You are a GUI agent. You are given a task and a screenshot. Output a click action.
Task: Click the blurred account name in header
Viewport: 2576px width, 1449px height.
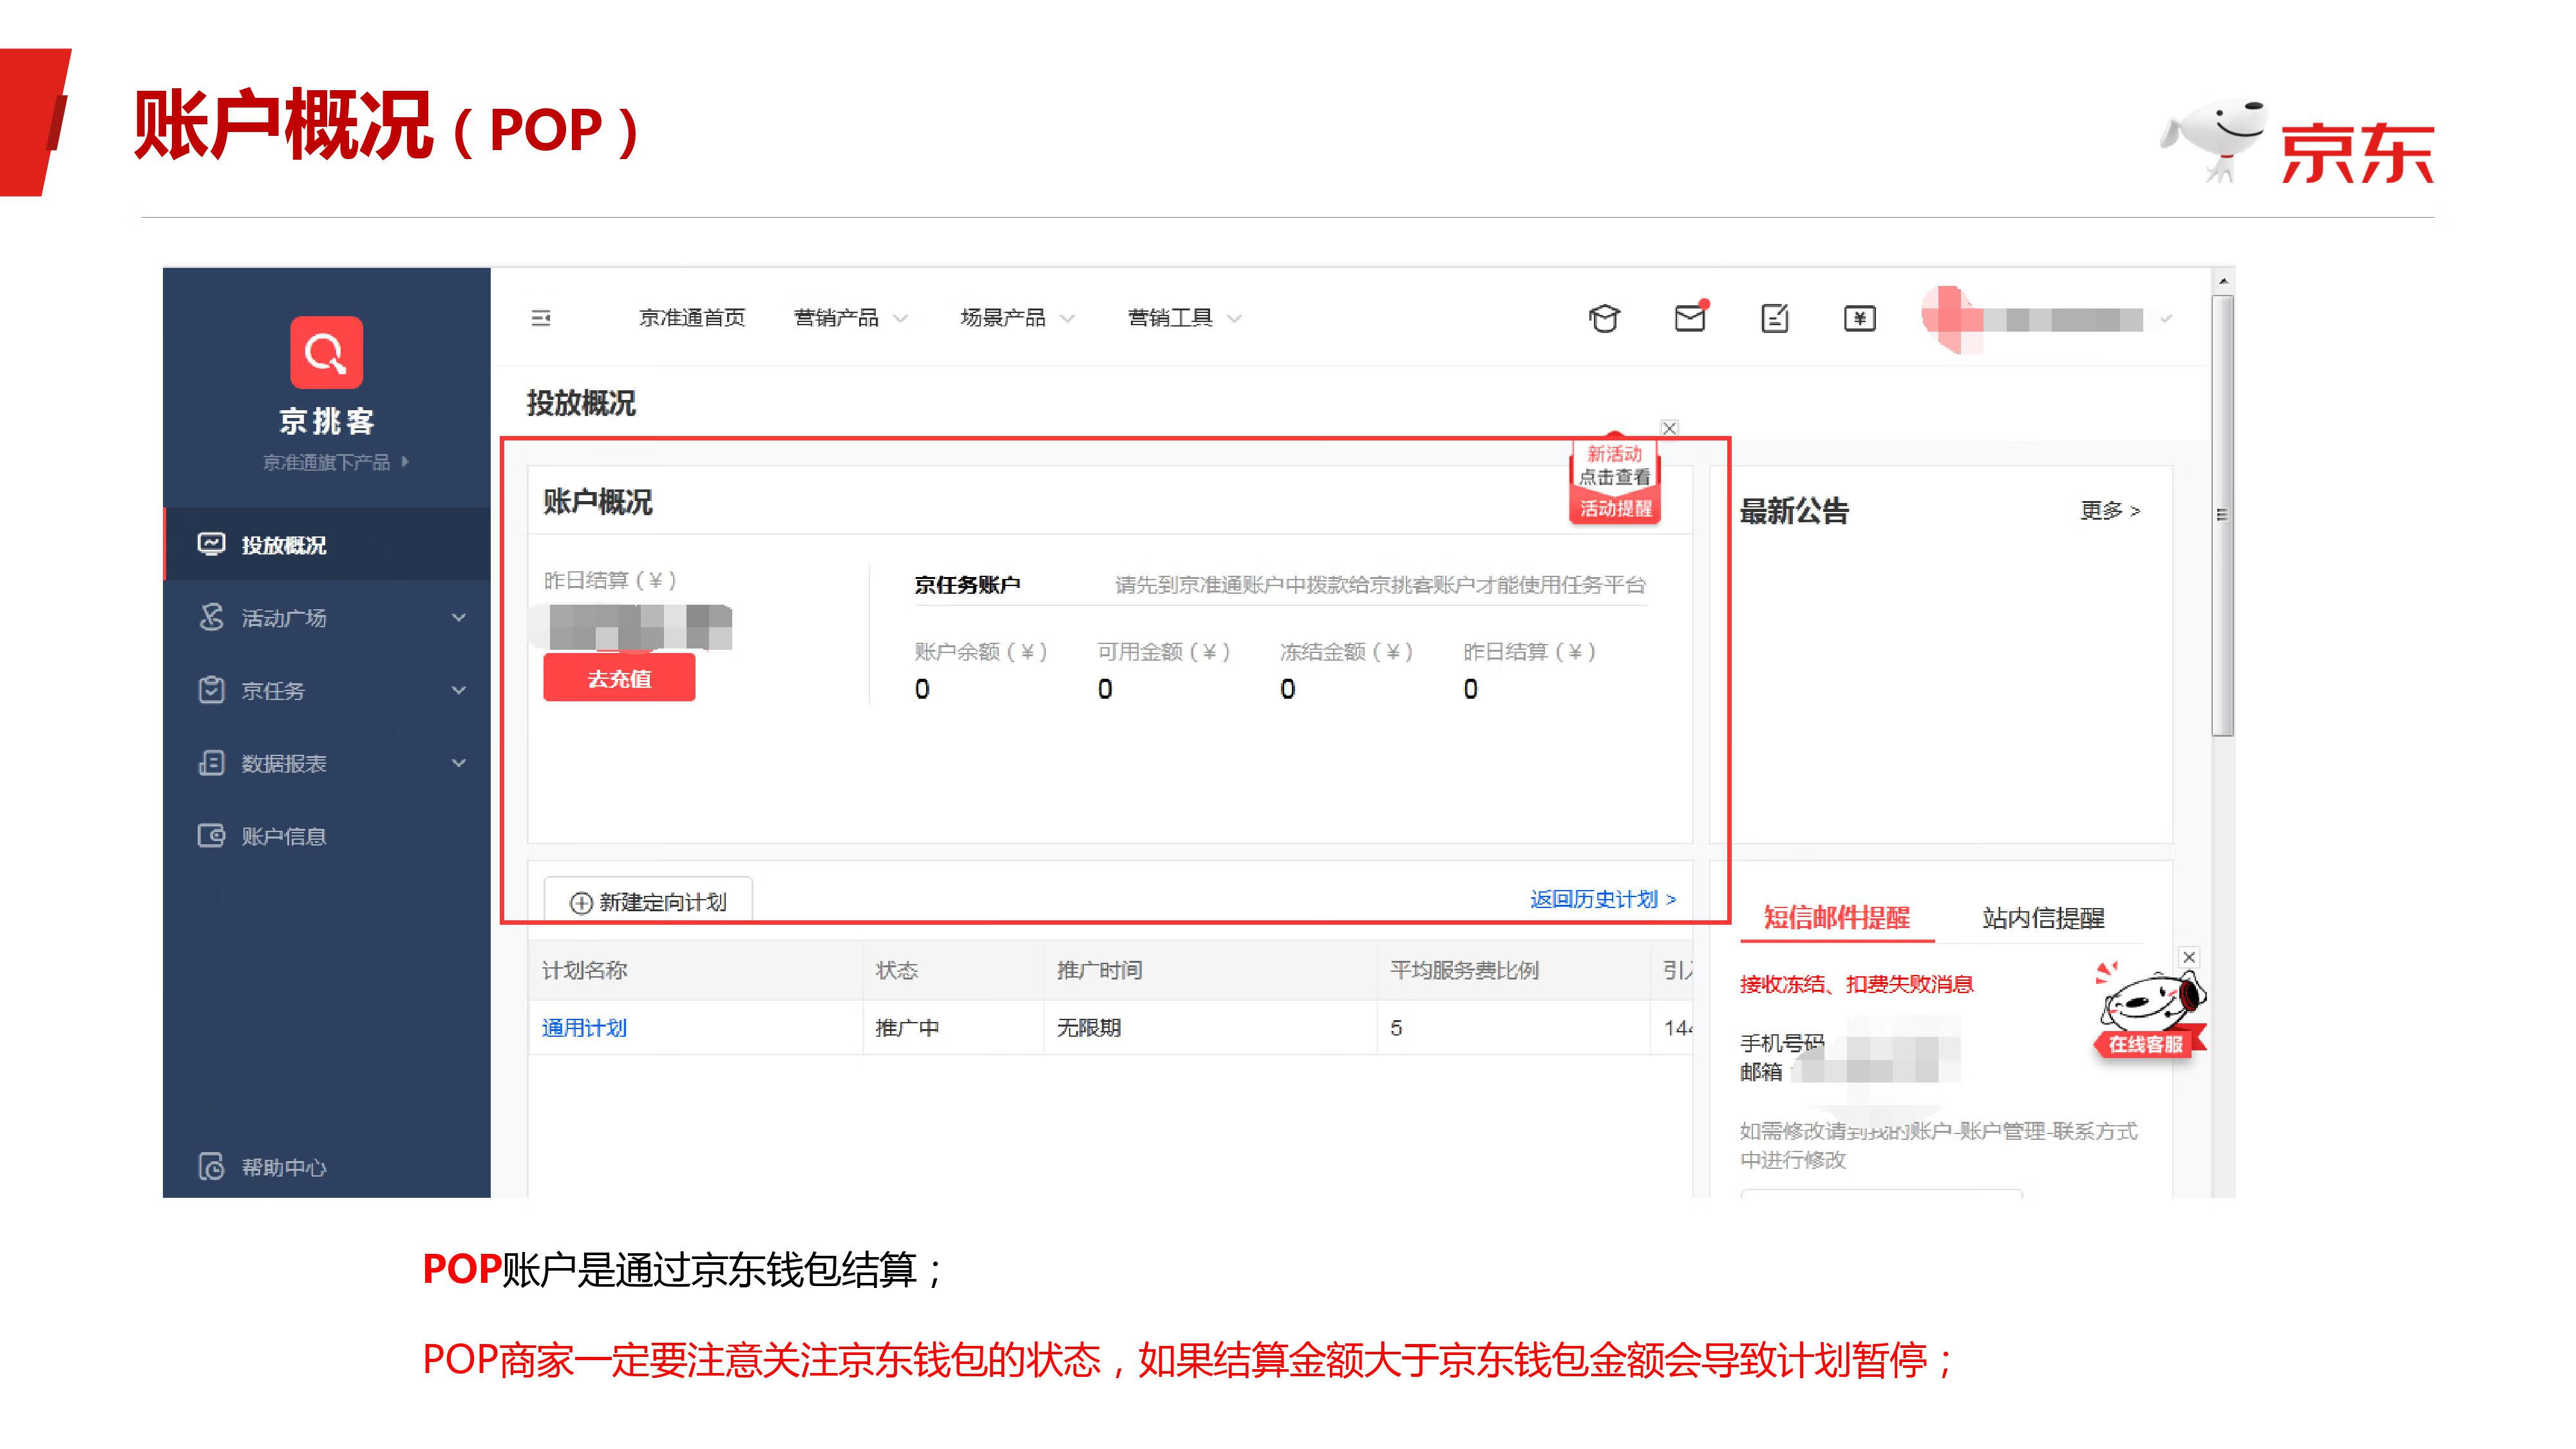coord(2064,319)
